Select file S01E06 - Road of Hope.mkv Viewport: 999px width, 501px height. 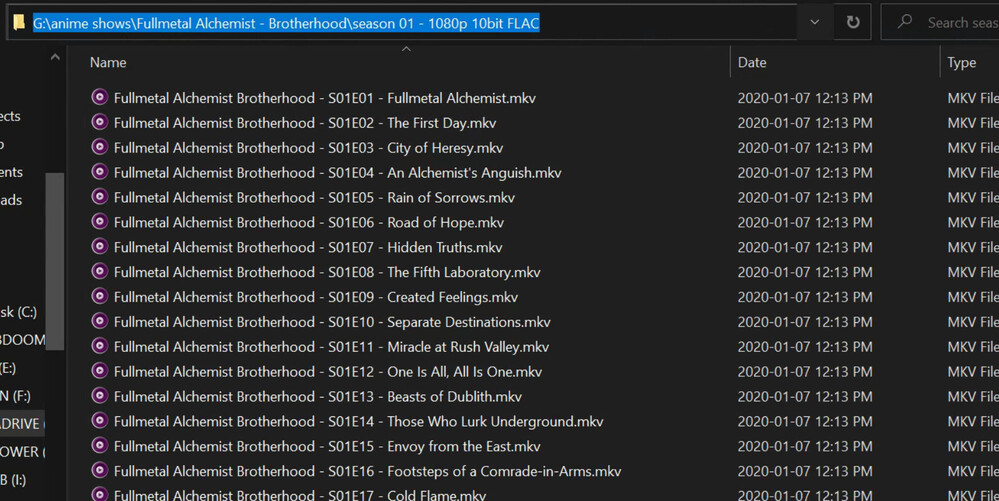(x=308, y=222)
